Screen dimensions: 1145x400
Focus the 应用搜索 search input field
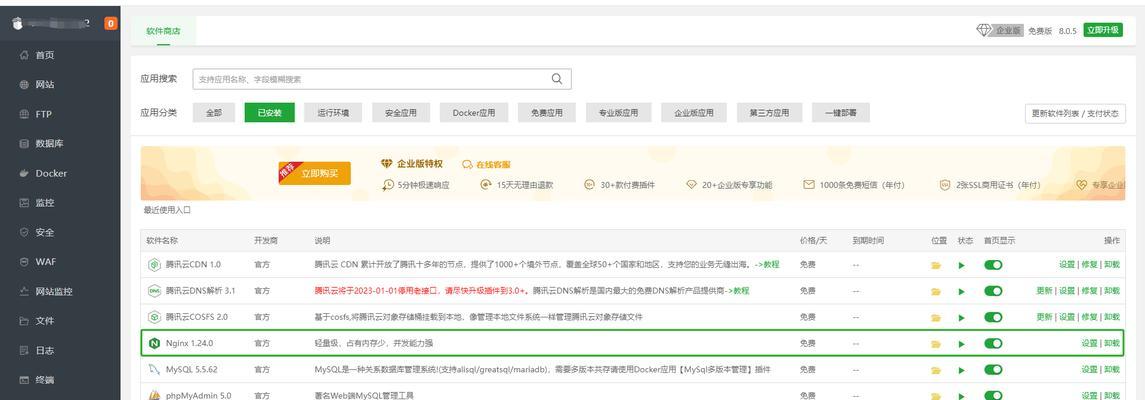382,79
